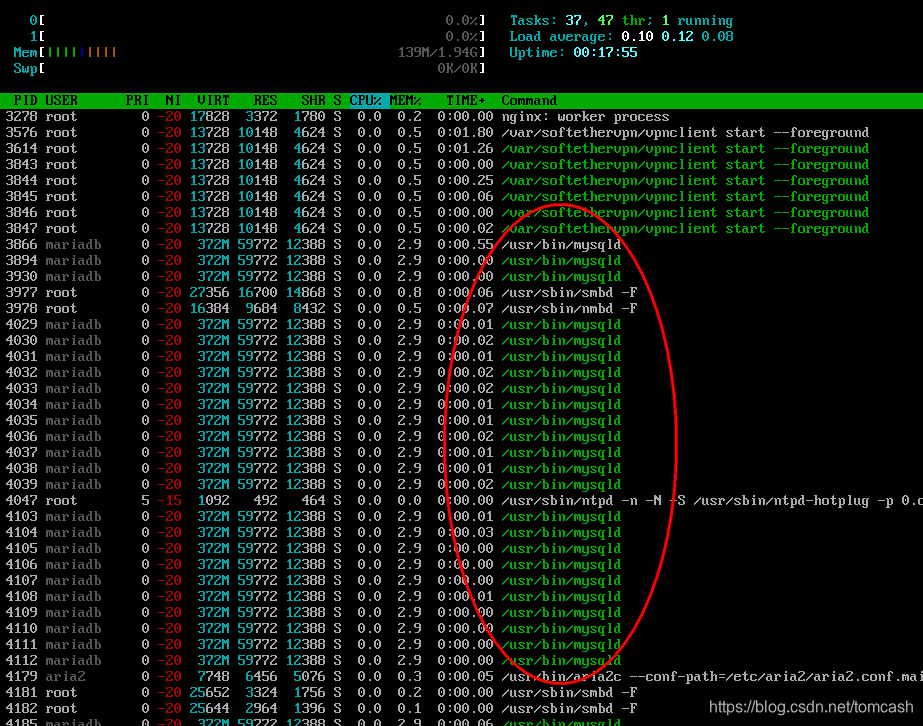
Task: Click the Tasks count line
Action: (x=621, y=21)
